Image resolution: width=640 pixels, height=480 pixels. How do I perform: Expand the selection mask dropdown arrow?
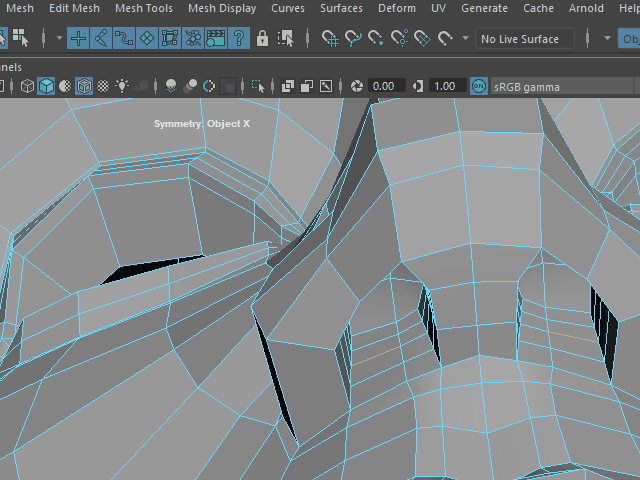tap(58, 39)
